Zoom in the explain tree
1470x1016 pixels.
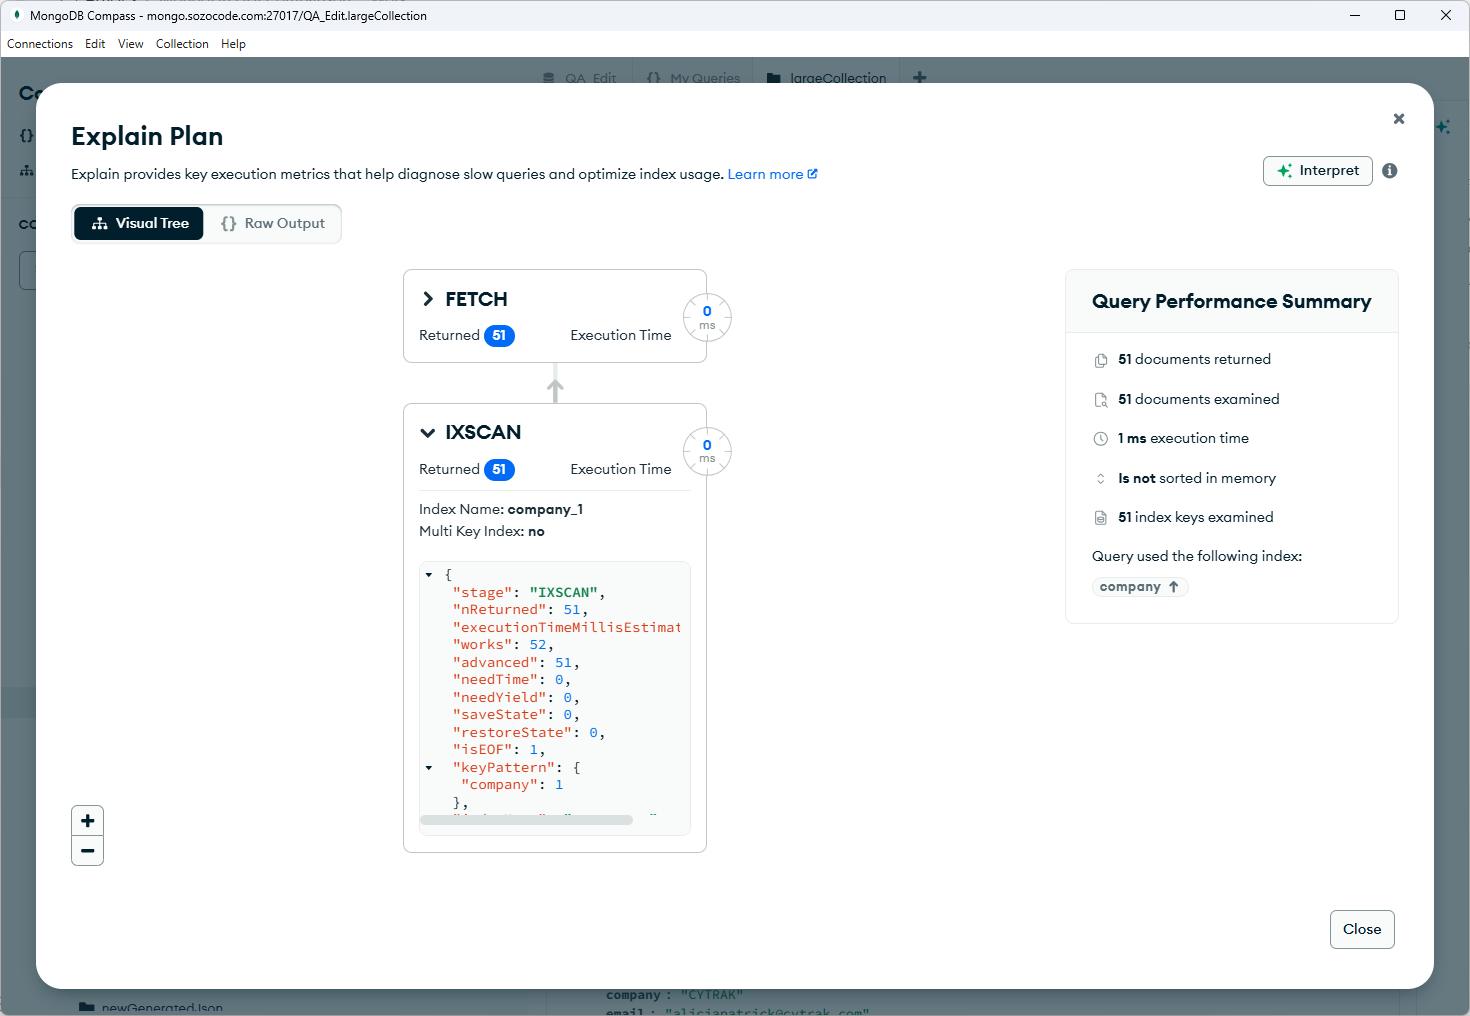coord(88,821)
